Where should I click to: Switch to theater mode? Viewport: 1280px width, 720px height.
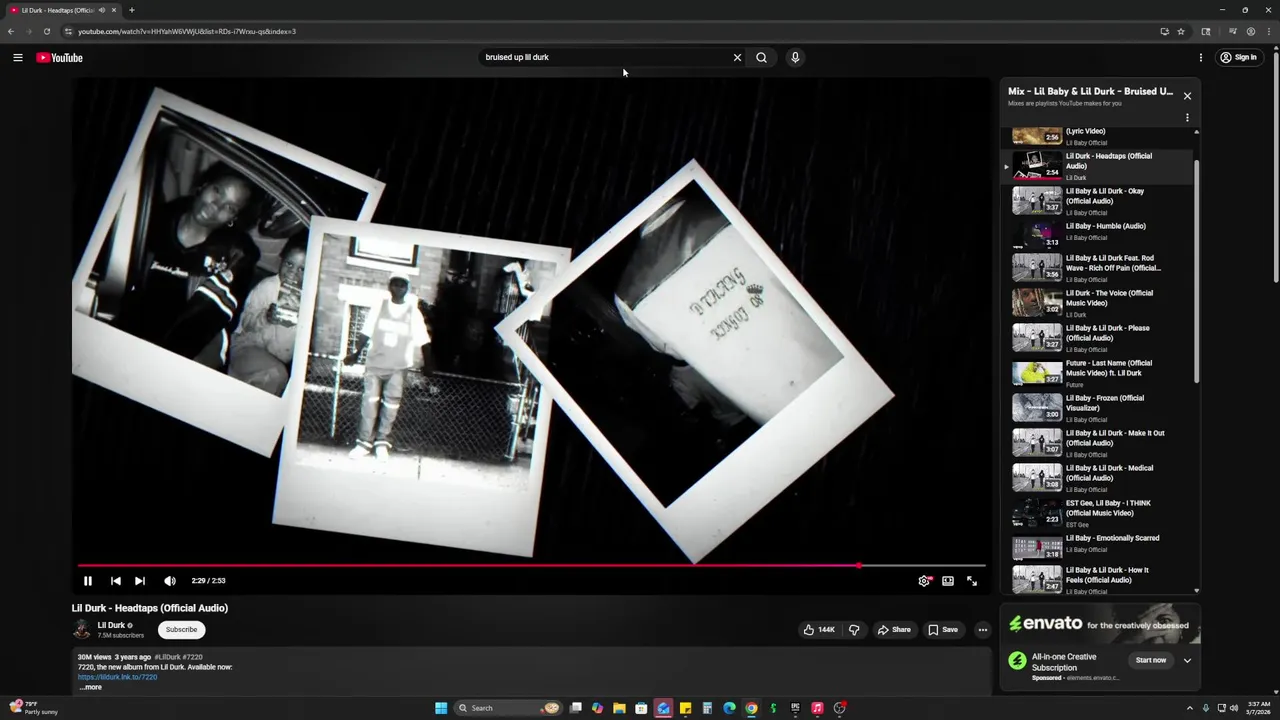(948, 580)
